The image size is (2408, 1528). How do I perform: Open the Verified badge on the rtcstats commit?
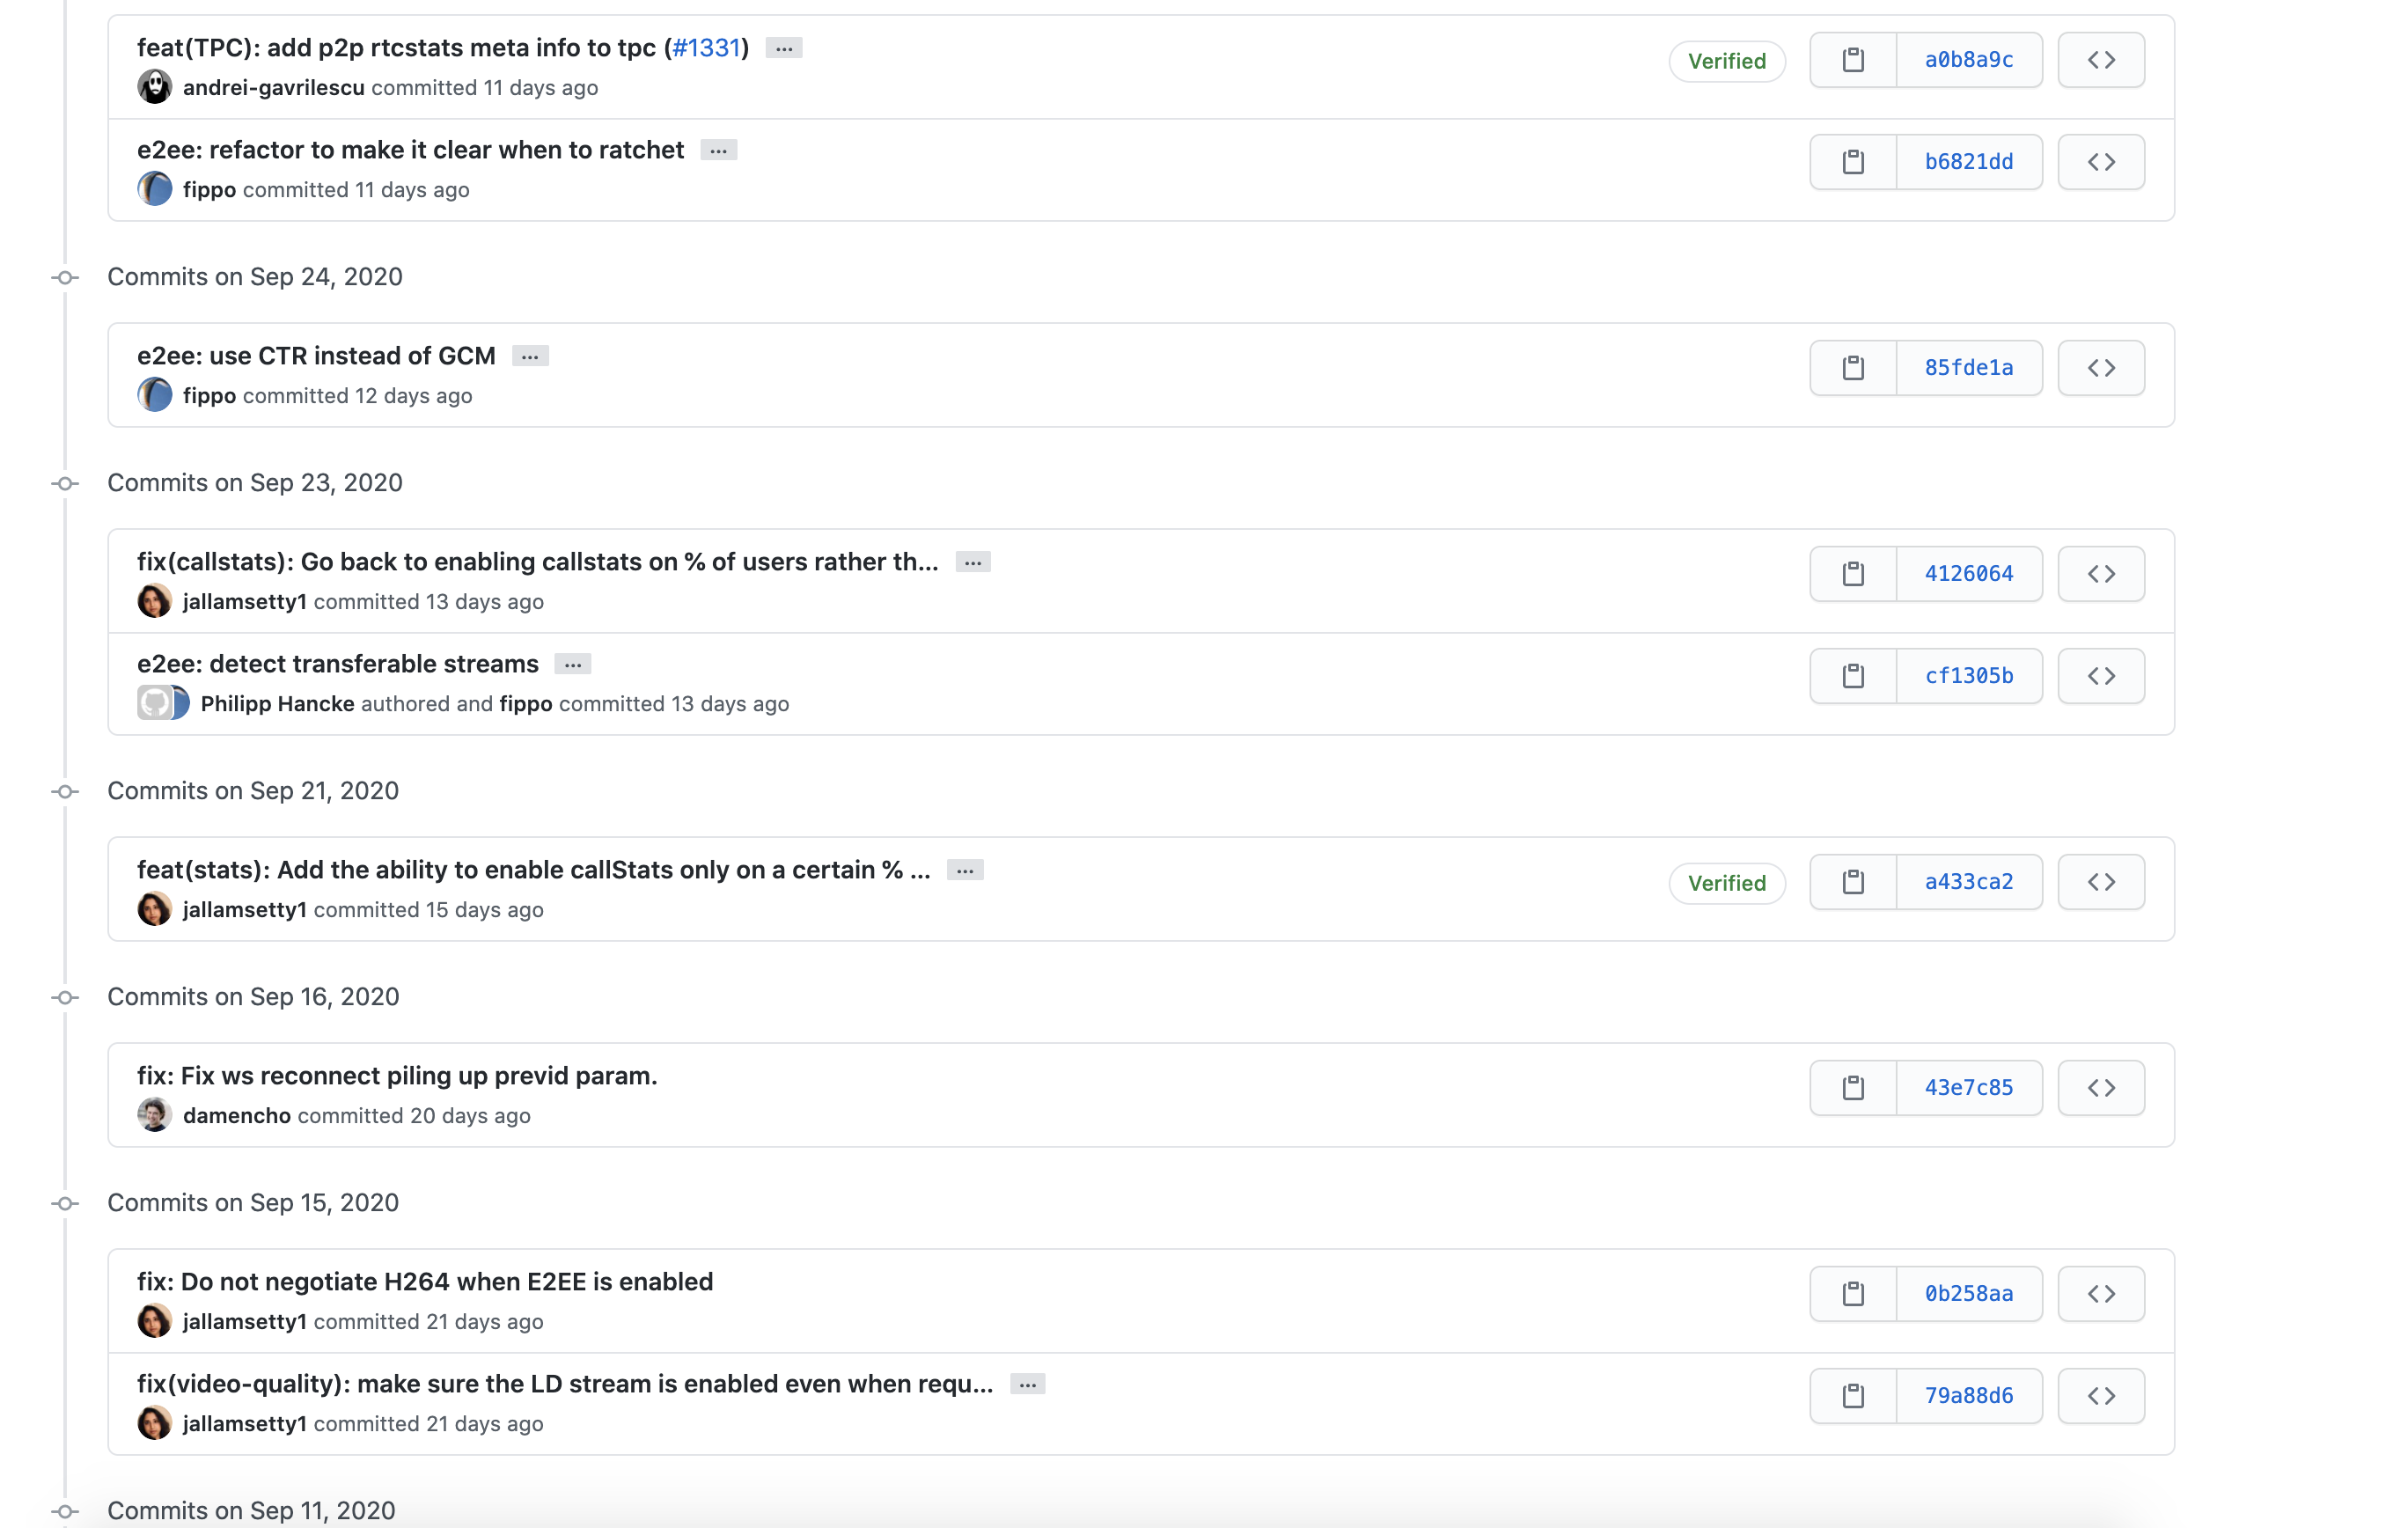(x=1727, y=60)
